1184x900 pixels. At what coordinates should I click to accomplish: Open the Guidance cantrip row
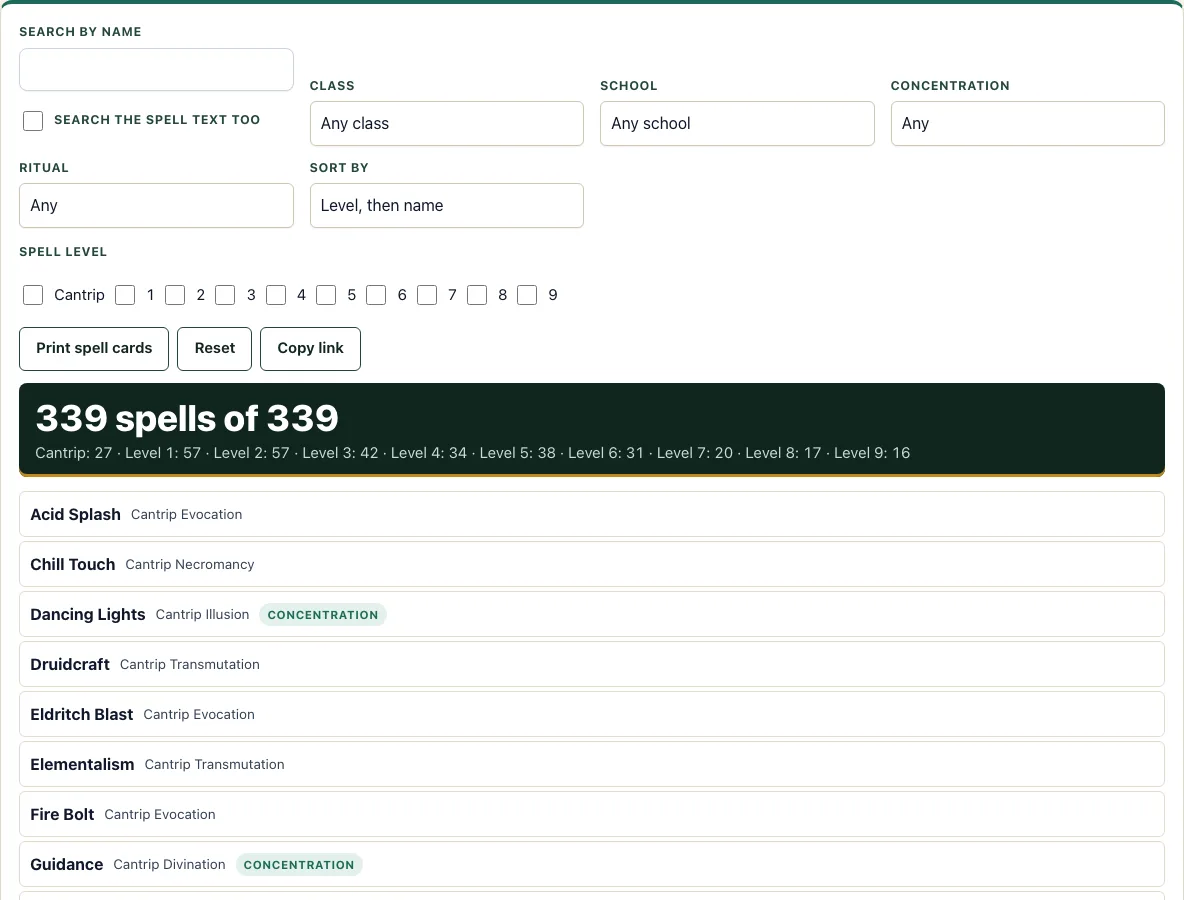click(591, 865)
